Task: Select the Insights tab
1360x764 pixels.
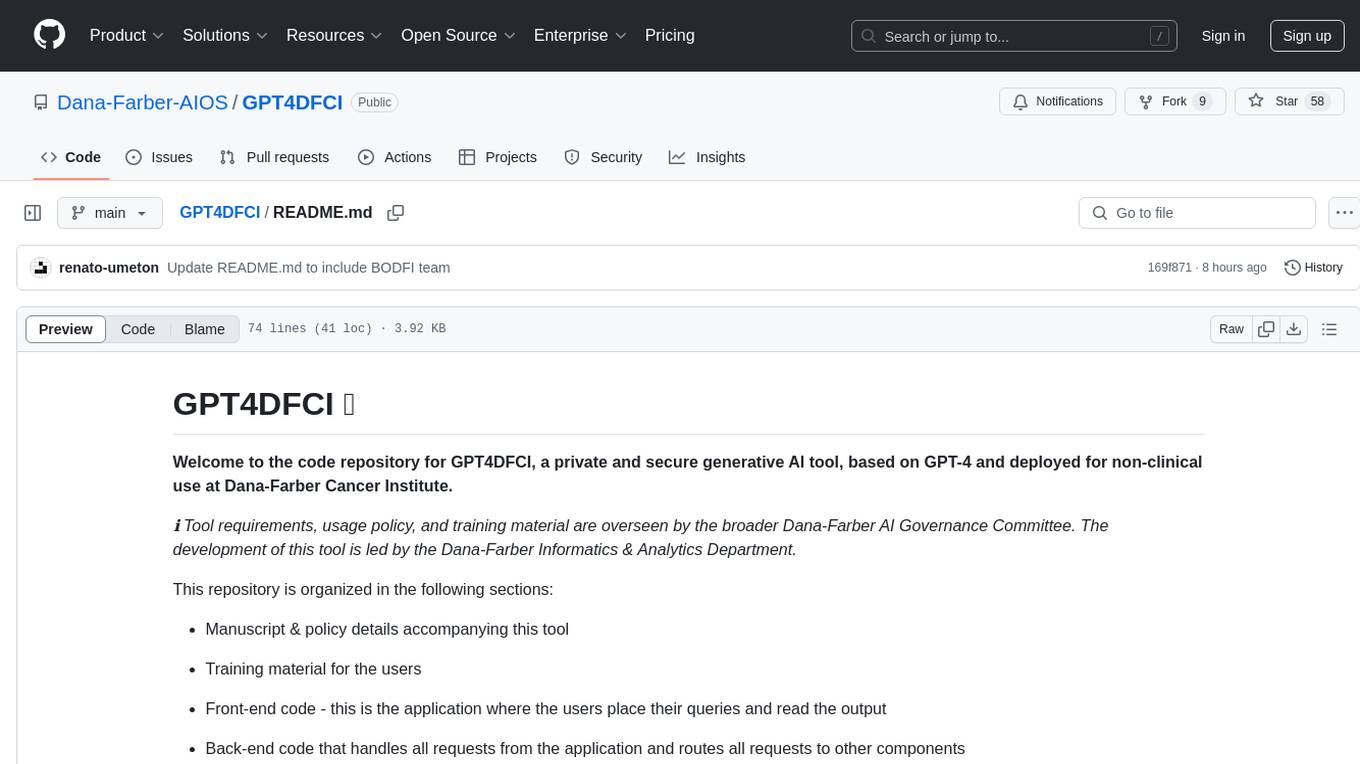Action: [x=707, y=157]
